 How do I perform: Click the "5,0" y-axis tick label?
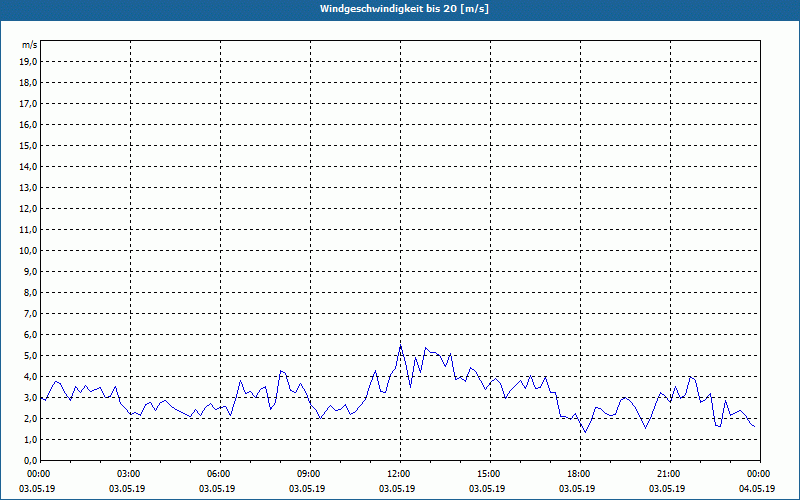31,356
